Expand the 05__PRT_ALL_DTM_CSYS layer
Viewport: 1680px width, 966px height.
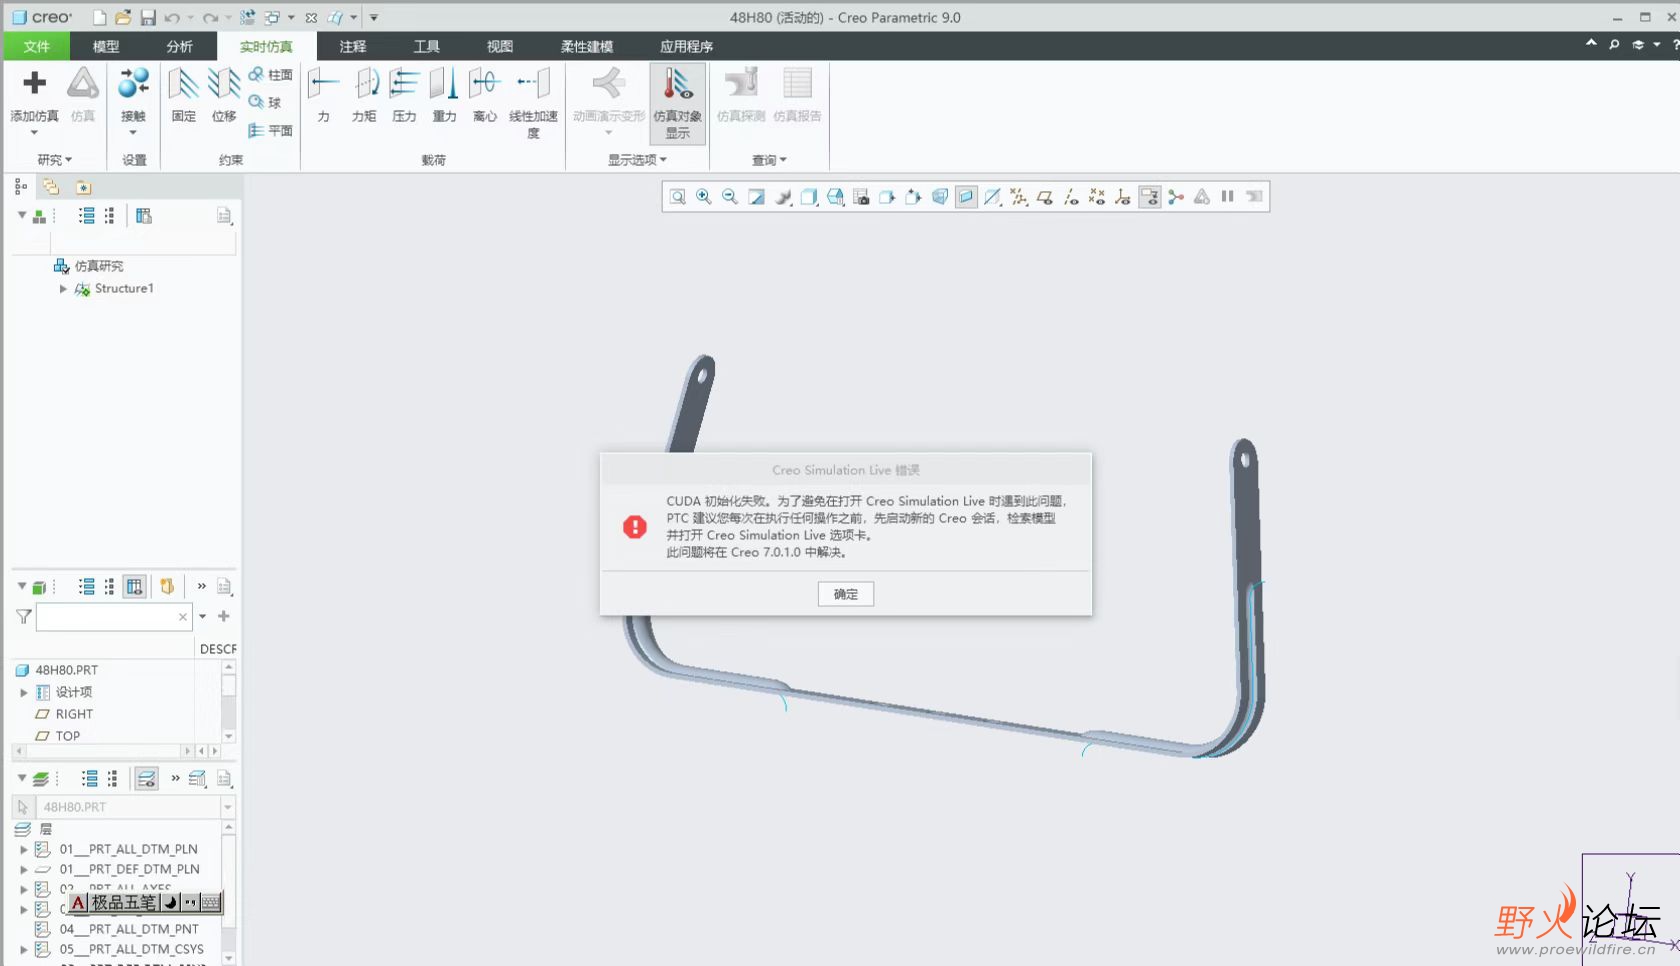24,949
